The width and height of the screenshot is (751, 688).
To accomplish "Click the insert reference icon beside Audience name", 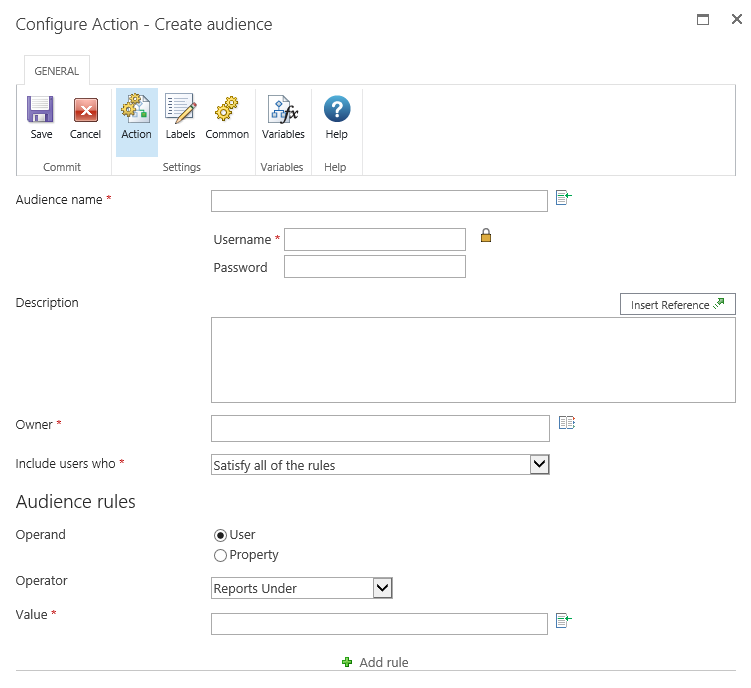I will click(x=563, y=199).
